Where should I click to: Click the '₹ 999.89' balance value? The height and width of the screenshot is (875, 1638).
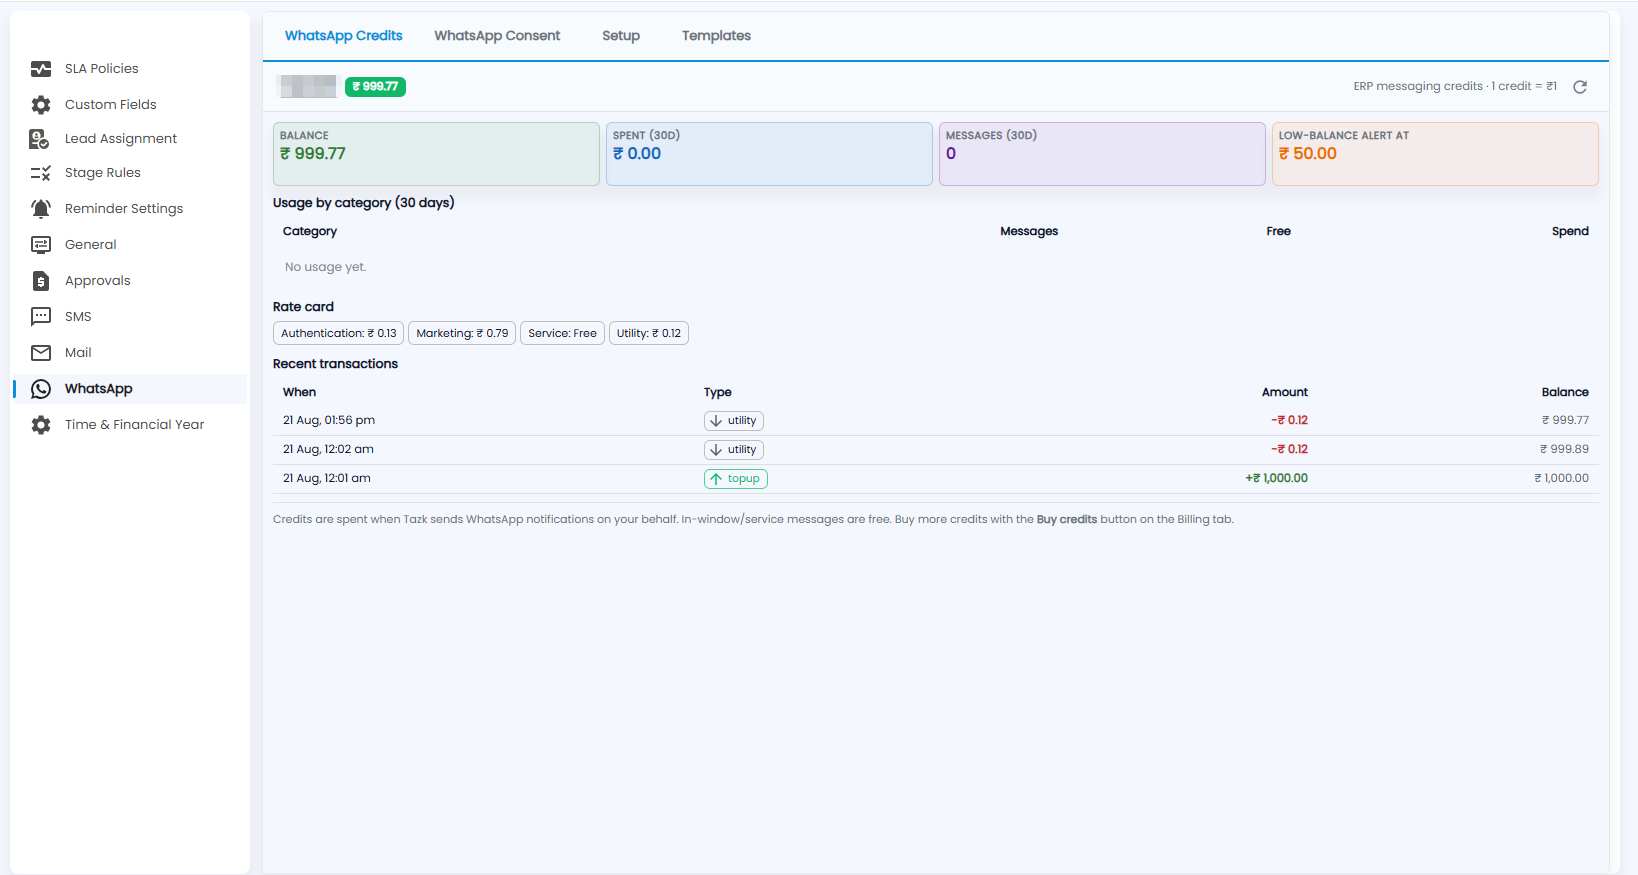click(1564, 450)
